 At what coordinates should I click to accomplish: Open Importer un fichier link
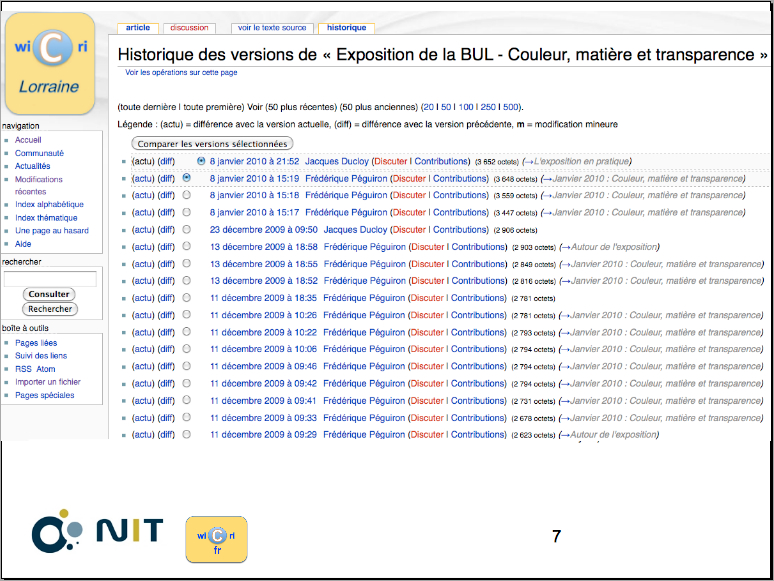(x=48, y=382)
